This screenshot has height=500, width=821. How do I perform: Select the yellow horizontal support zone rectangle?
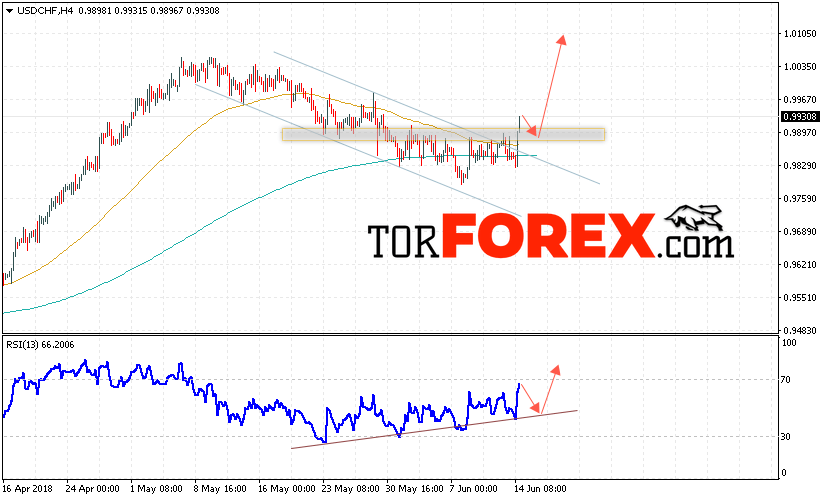coord(443,135)
